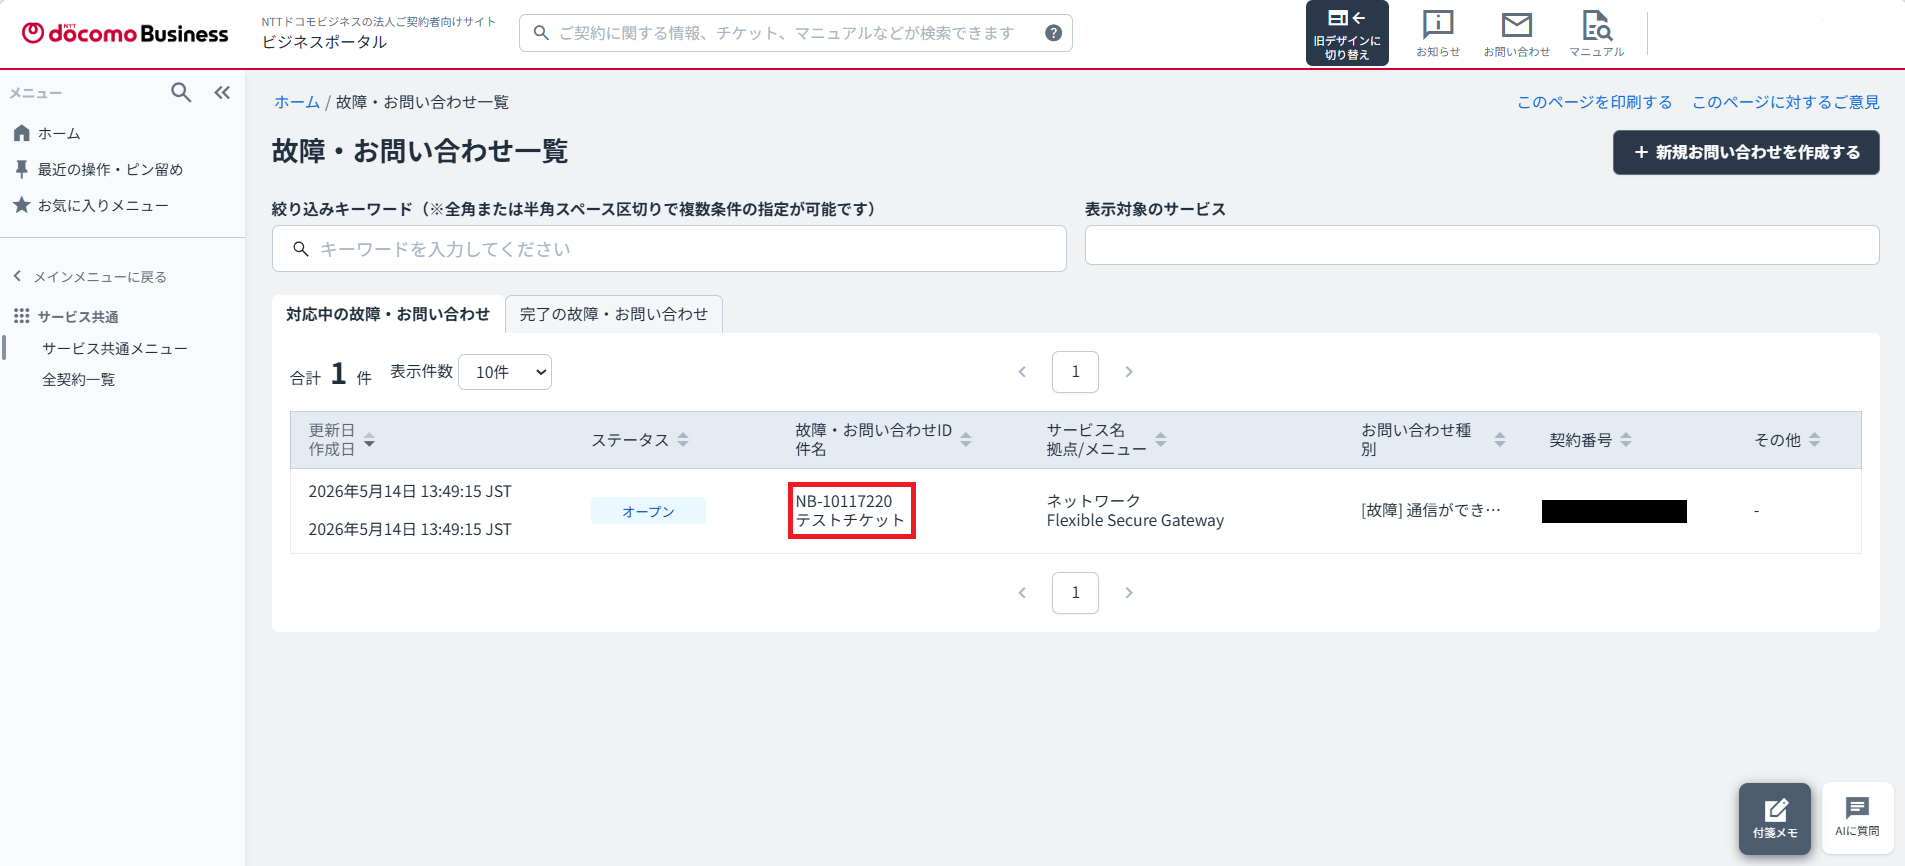This screenshot has width=1905, height=866.
Task: Go to ホーム in the sidebar
Action: click(59, 133)
